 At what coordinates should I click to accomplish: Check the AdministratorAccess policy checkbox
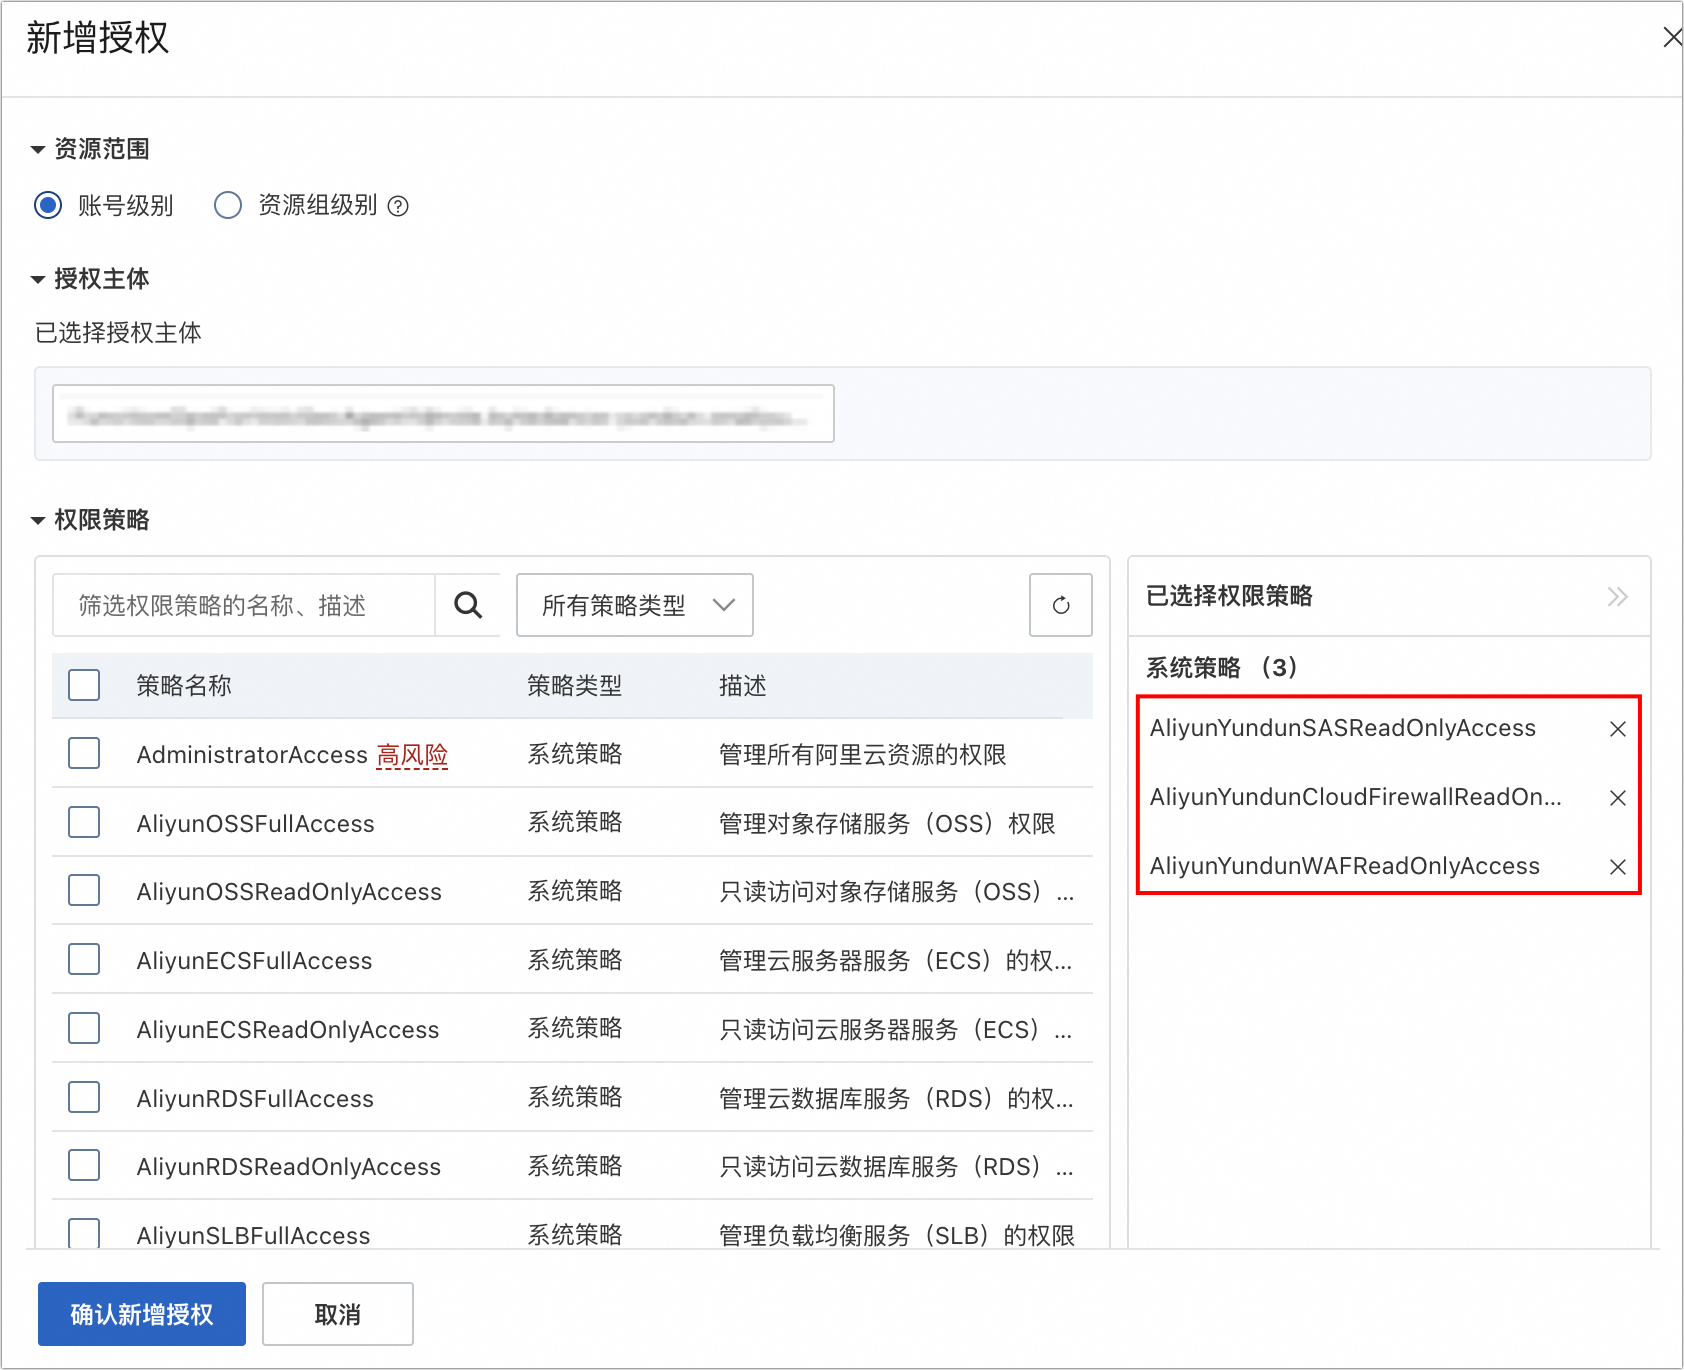click(84, 753)
